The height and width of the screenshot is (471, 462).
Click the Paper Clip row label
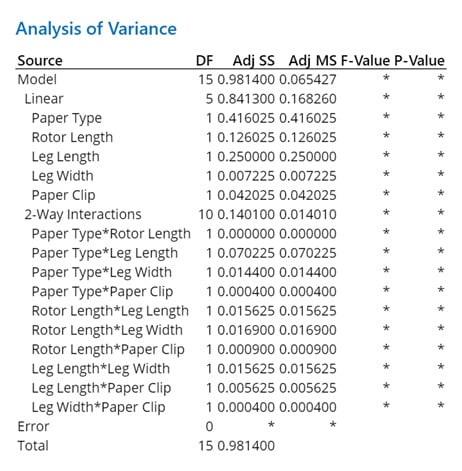click(x=63, y=195)
